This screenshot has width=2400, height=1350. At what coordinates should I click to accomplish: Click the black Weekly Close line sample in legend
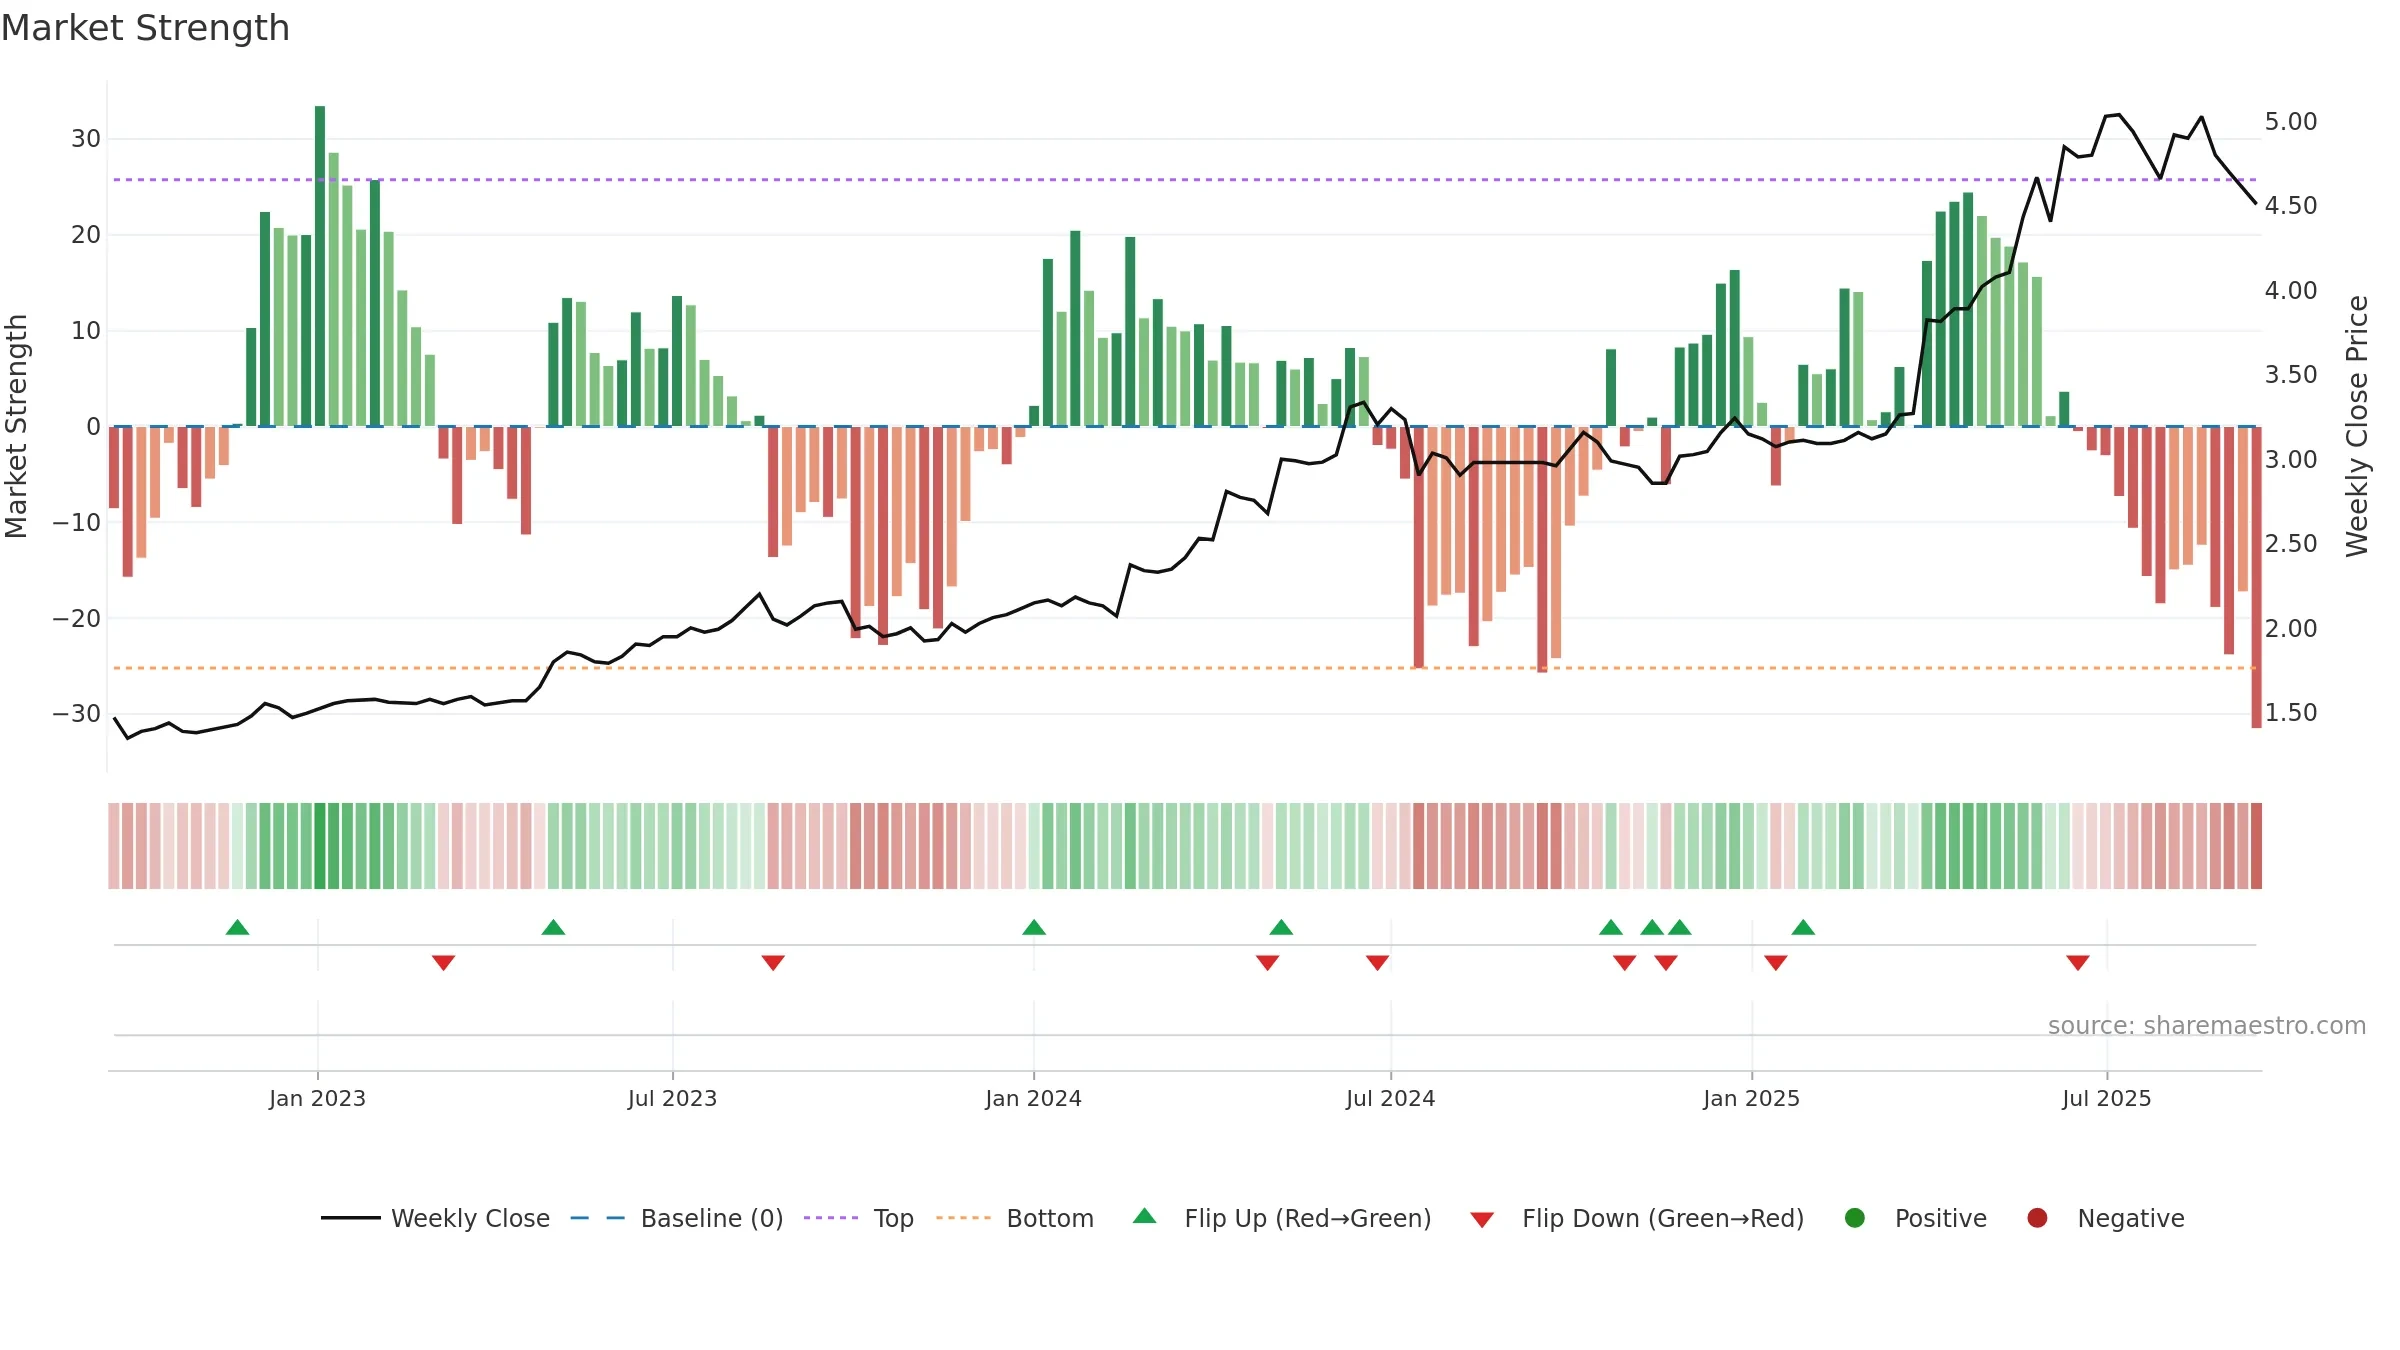click(x=351, y=1218)
